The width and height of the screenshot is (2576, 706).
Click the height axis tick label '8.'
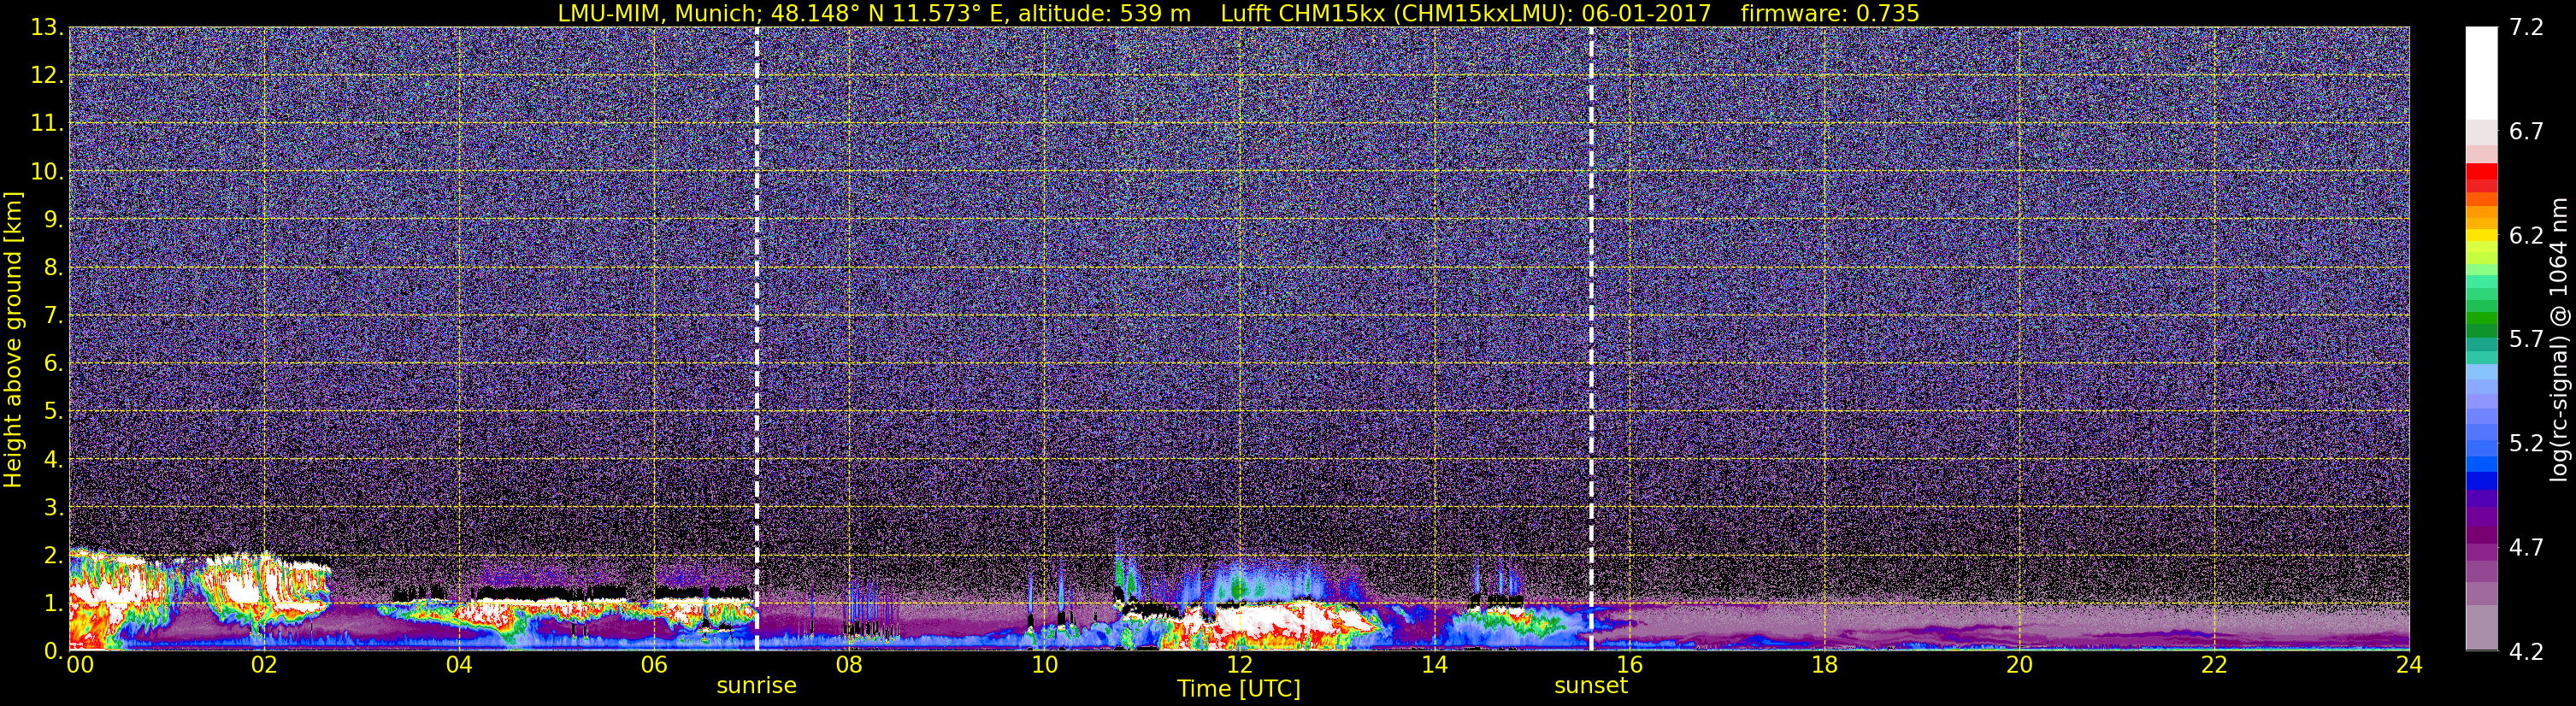pyautogui.click(x=53, y=267)
